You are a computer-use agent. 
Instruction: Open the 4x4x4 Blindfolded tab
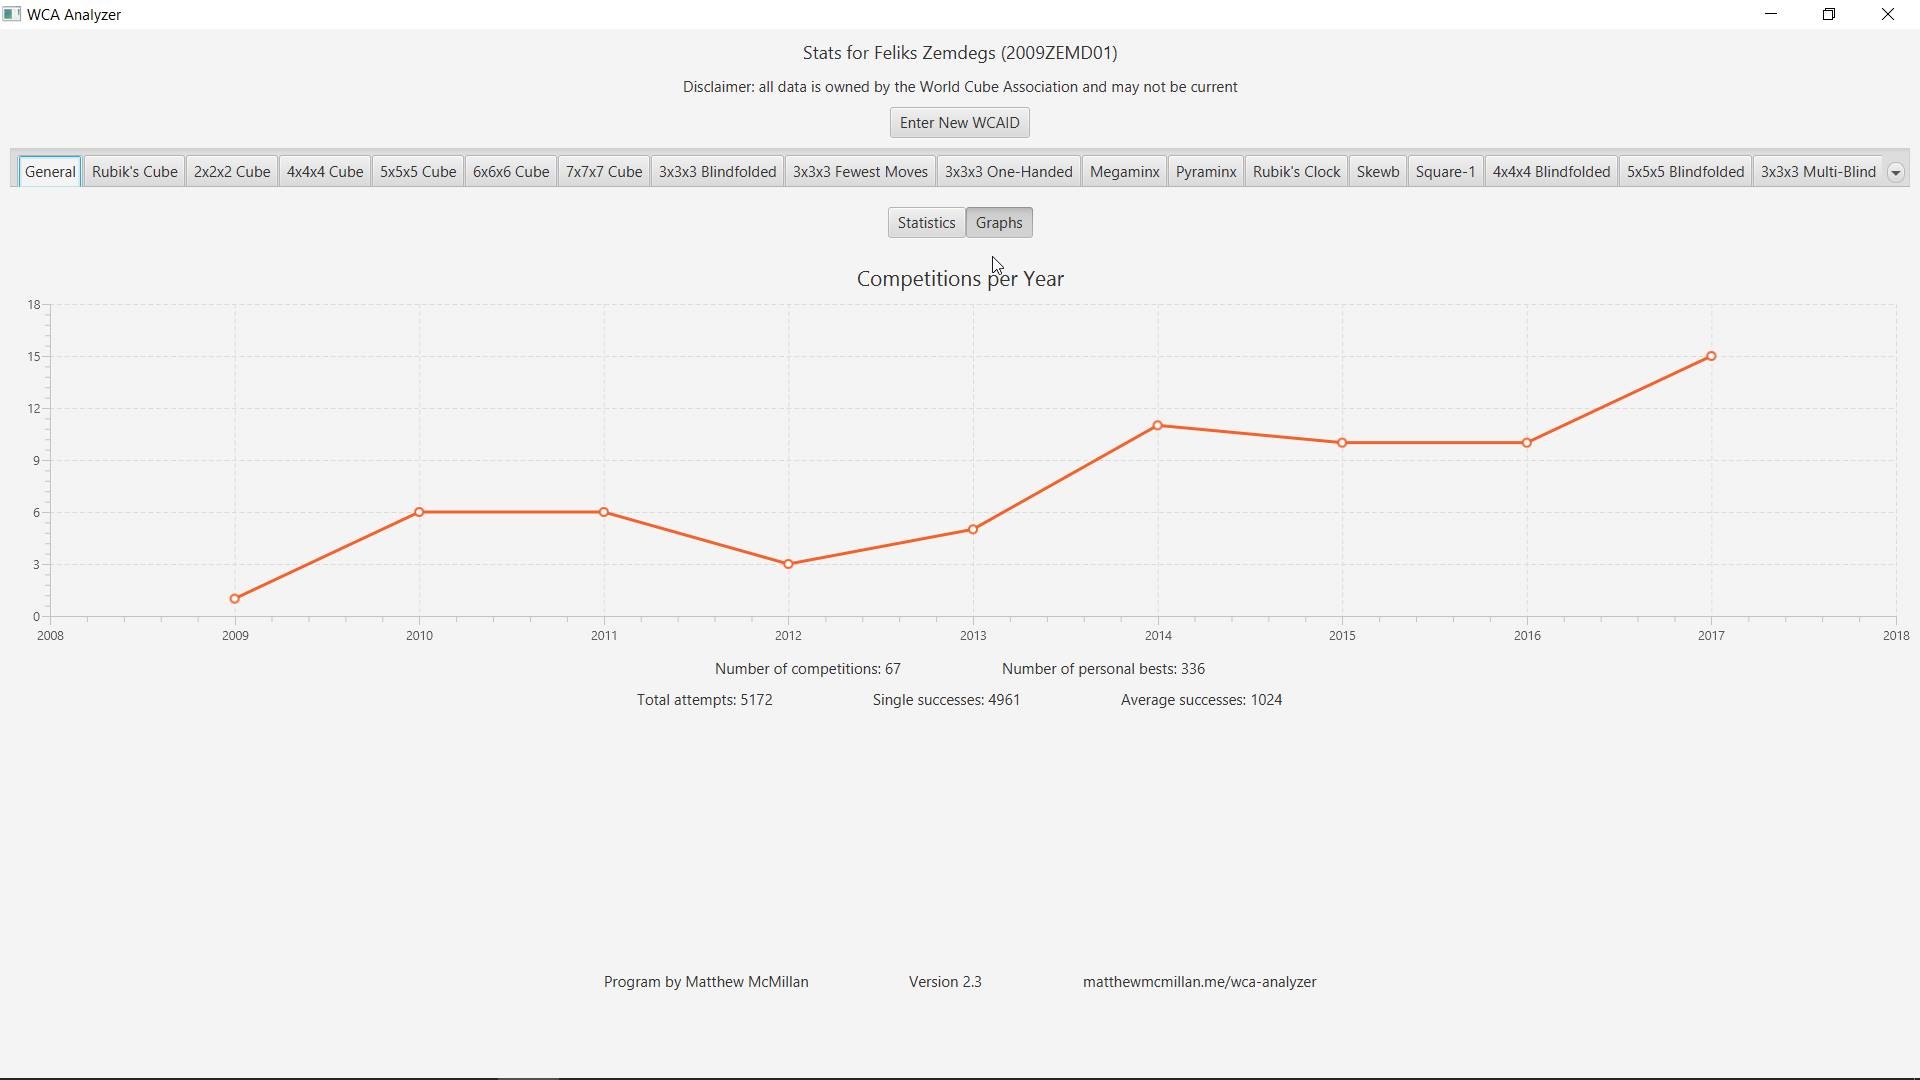tap(1551, 172)
